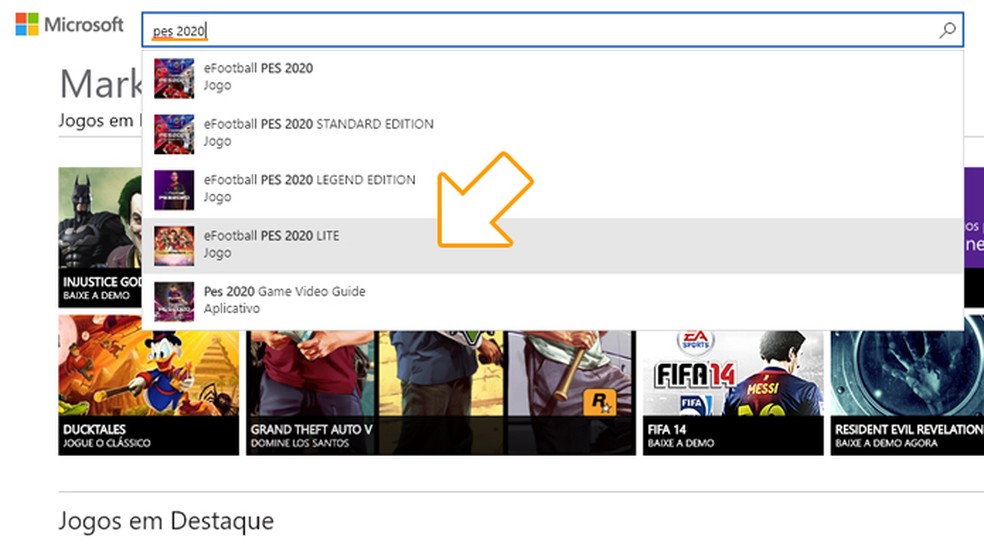Select eFootball PES 2020 LITE suggestion

[x=553, y=246]
